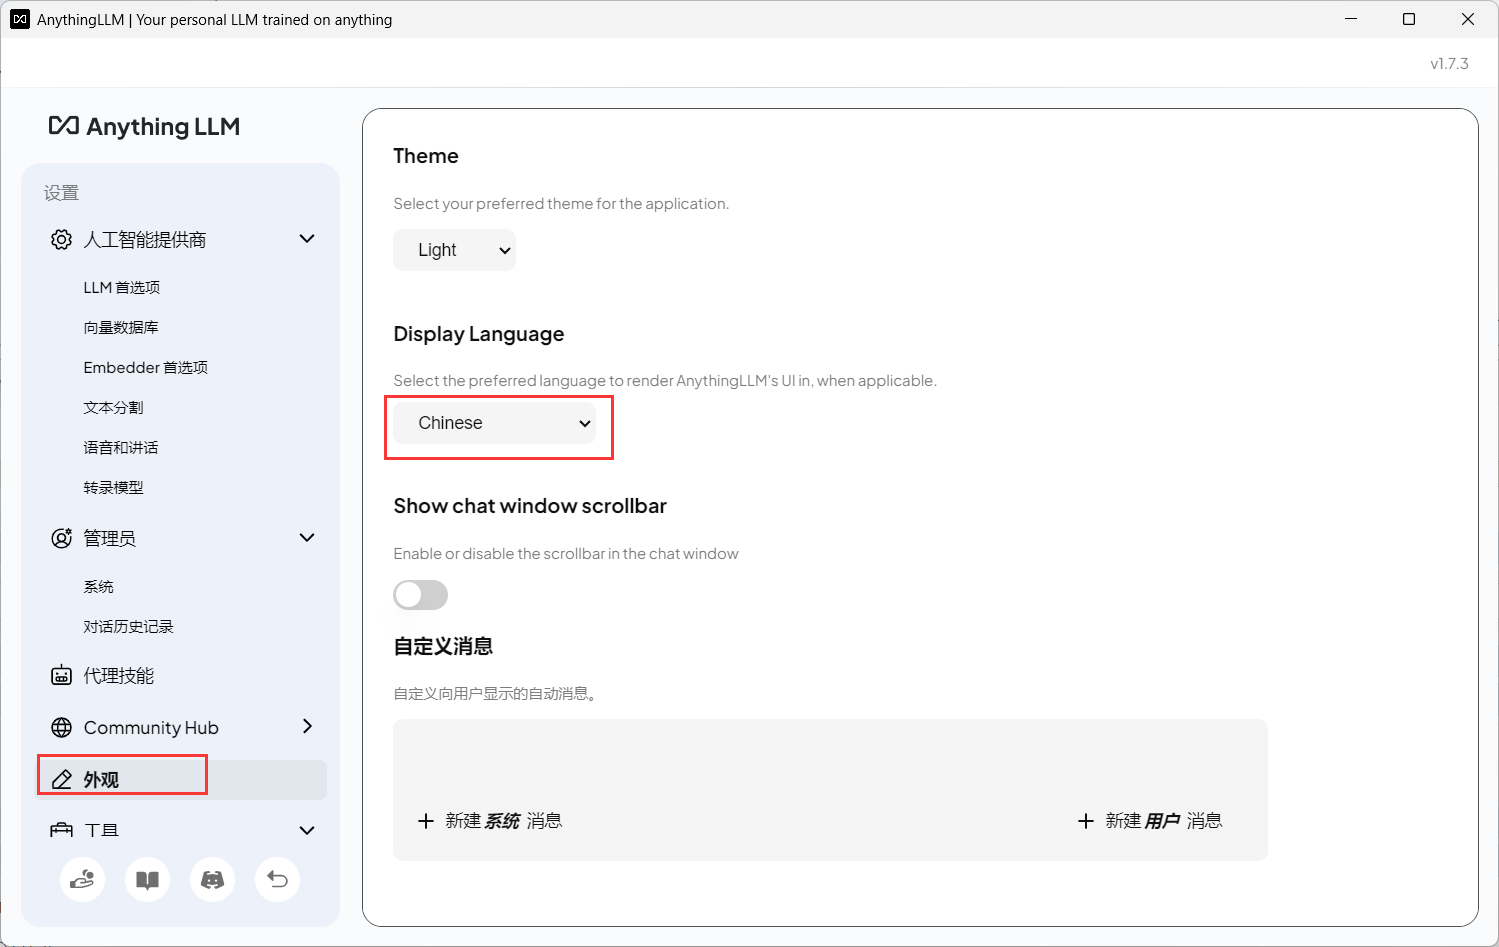Open 文本分割 settings
This screenshot has height=947, width=1499.
pyautogui.click(x=113, y=407)
